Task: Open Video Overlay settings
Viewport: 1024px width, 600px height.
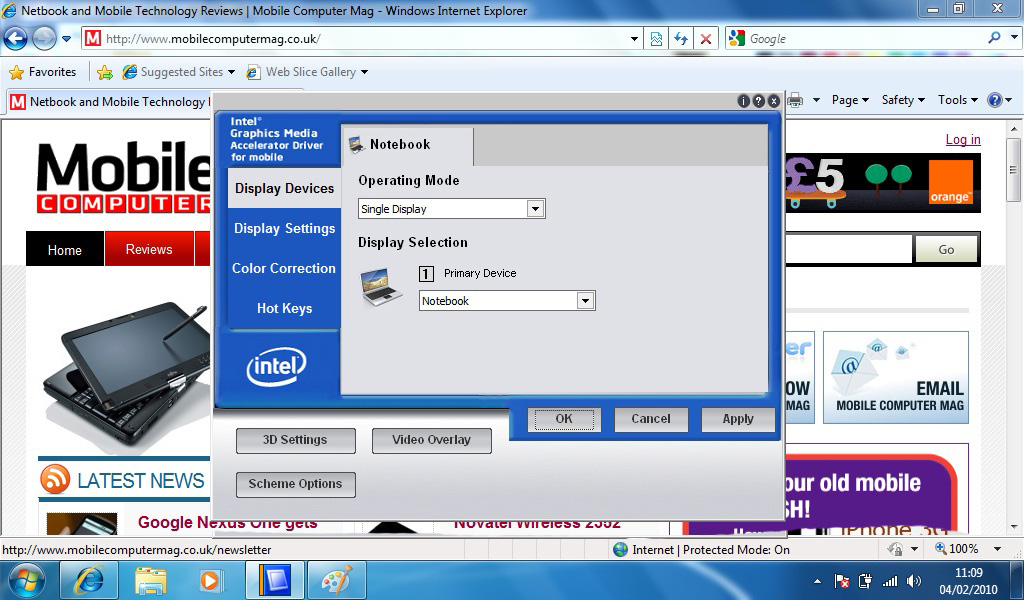Action: point(432,440)
